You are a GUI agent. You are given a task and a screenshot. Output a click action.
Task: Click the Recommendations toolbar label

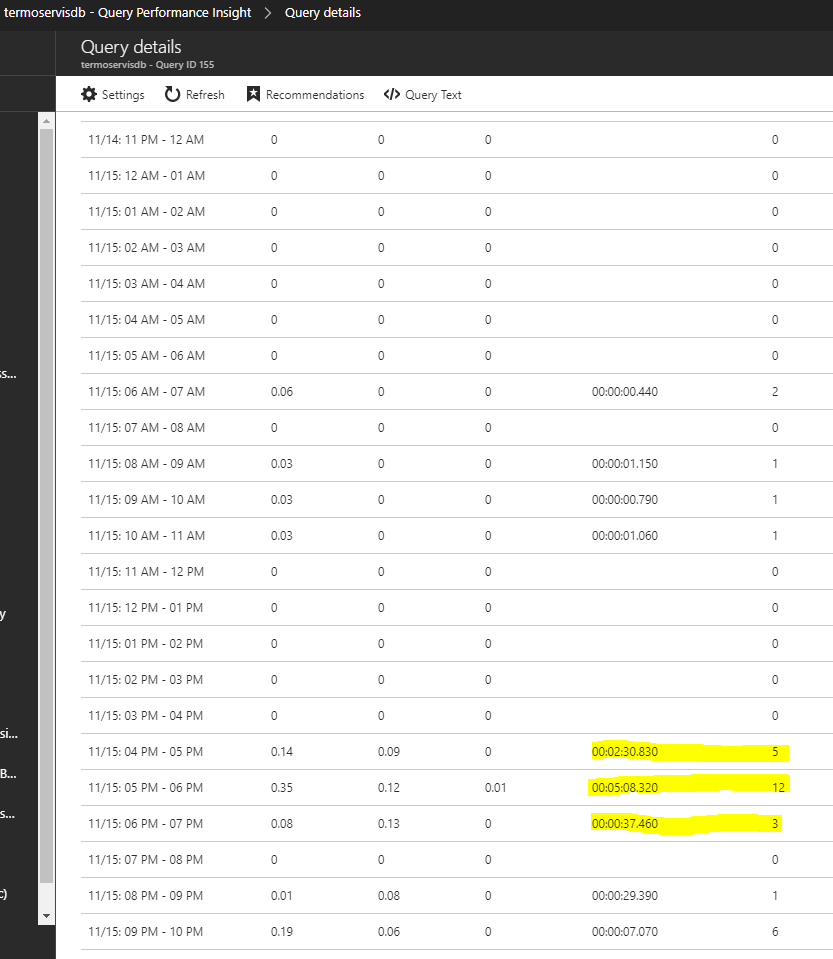pyautogui.click(x=314, y=94)
